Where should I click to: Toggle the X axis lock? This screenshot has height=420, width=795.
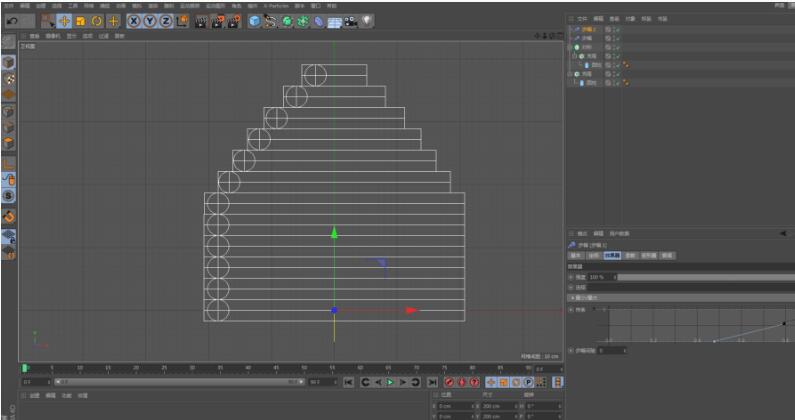click(135, 20)
